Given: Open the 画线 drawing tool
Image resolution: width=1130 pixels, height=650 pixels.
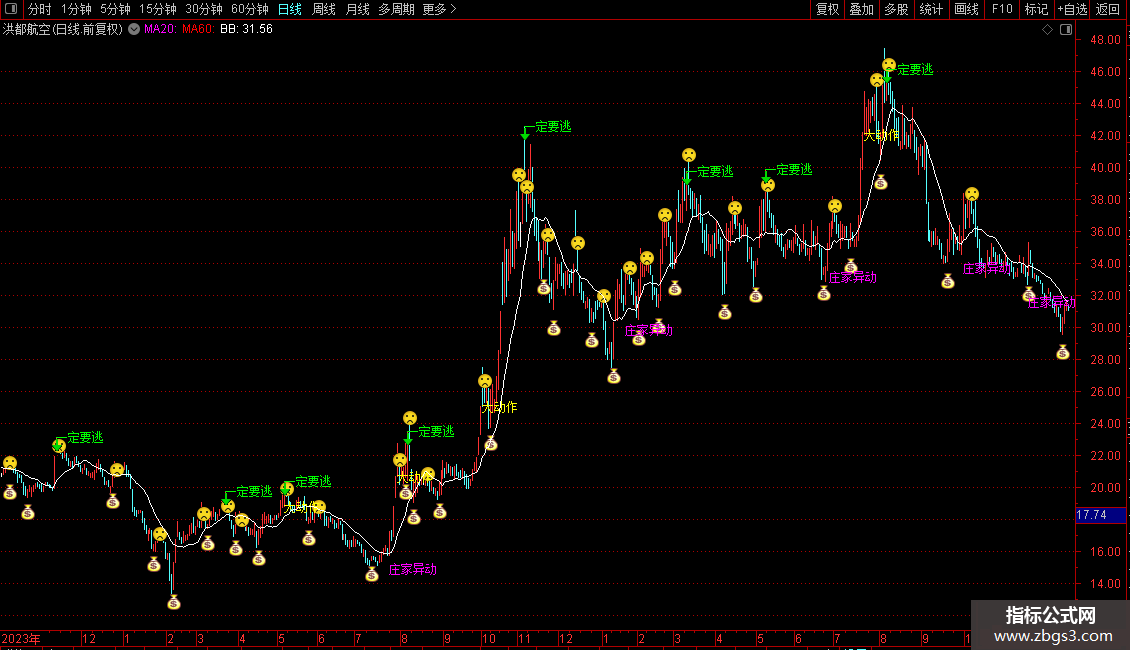Looking at the screenshot, I should pos(966,9).
